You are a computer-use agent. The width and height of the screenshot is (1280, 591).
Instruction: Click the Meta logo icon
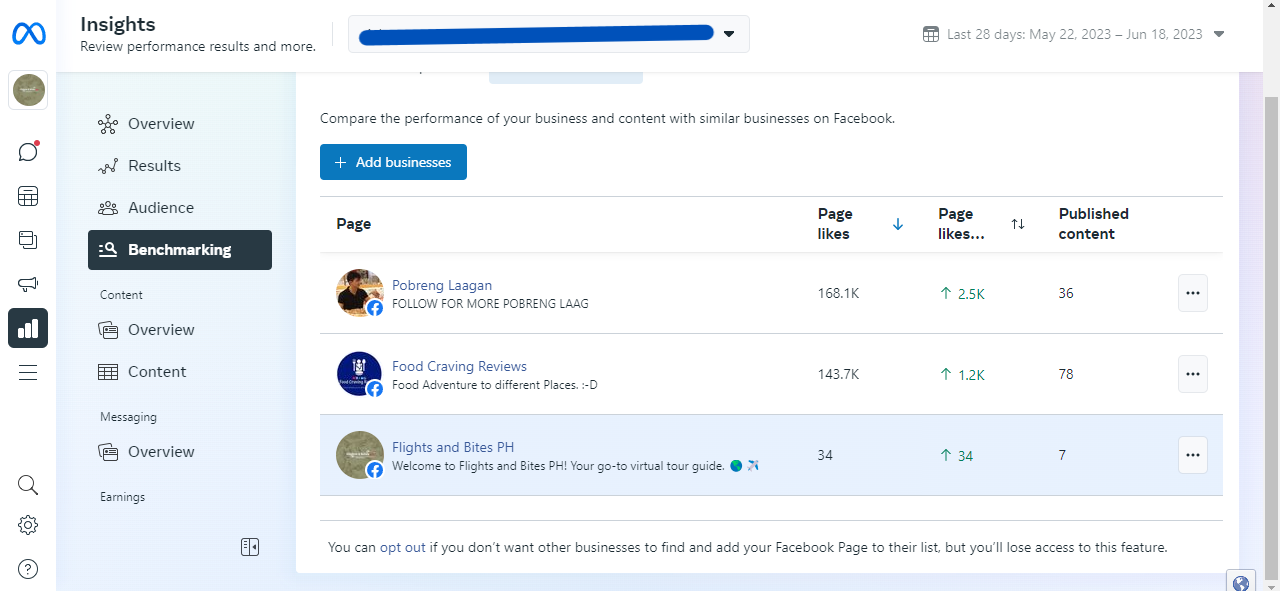(28, 34)
